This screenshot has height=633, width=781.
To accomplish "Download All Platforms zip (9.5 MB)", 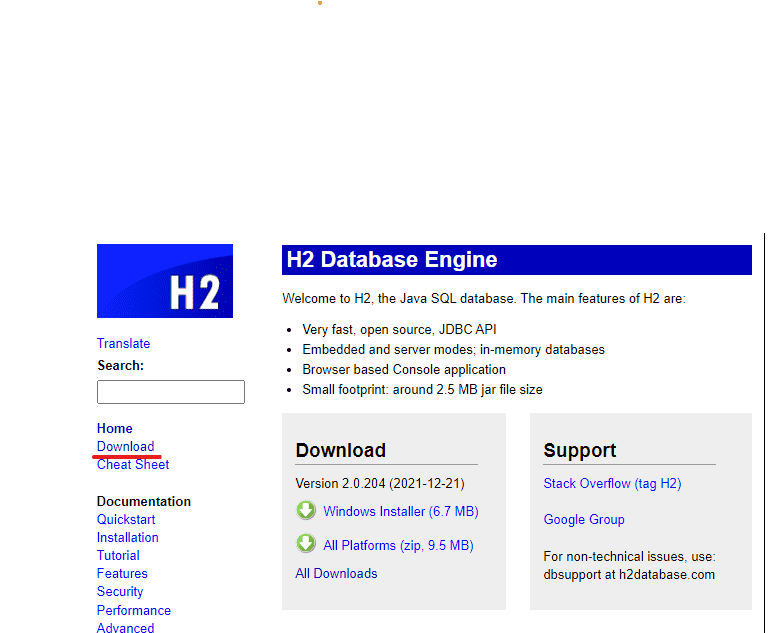I will coord(398,545).
